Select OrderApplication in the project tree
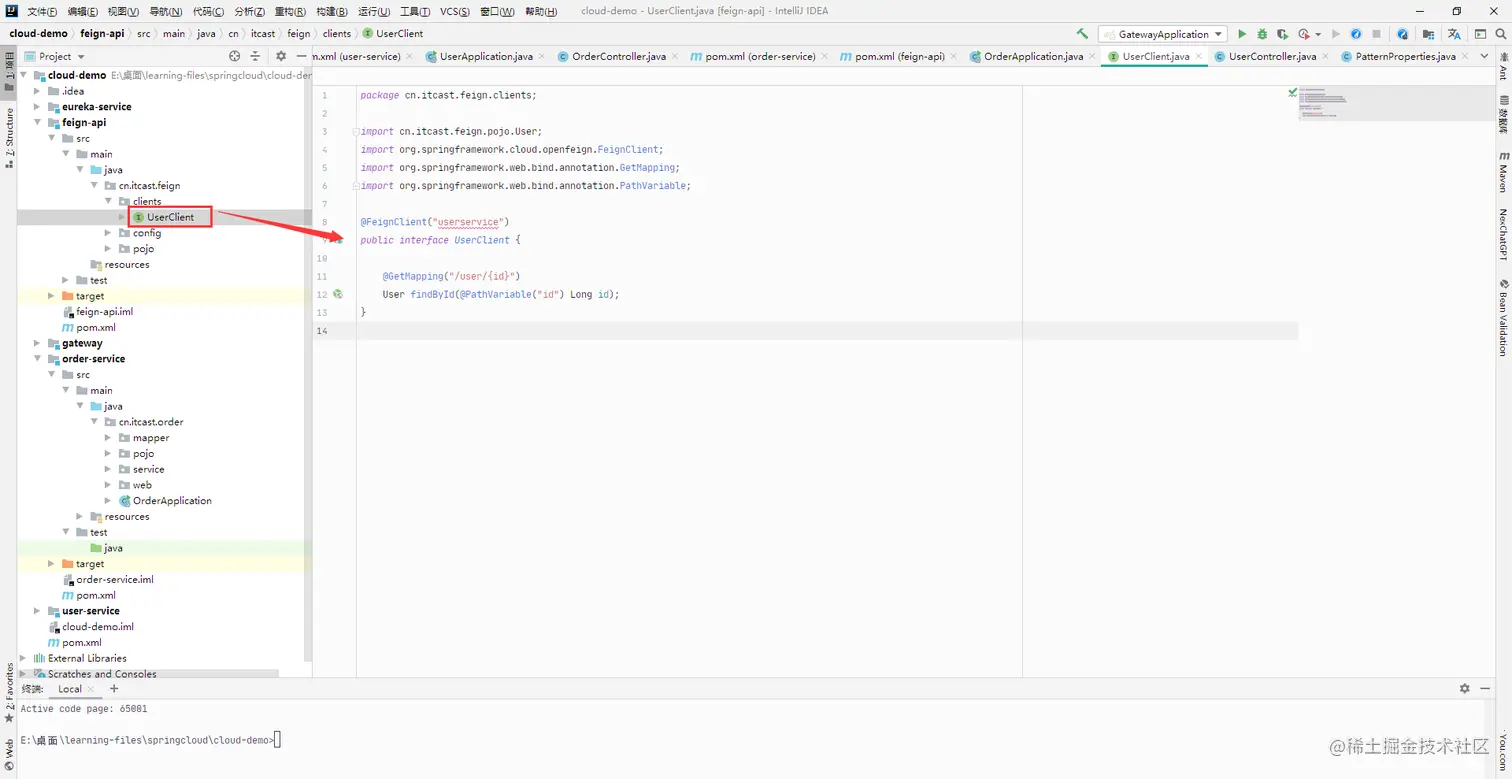The width and height of the screenshot is (1512, 779). pyautogui.click(x=172, y=501)
